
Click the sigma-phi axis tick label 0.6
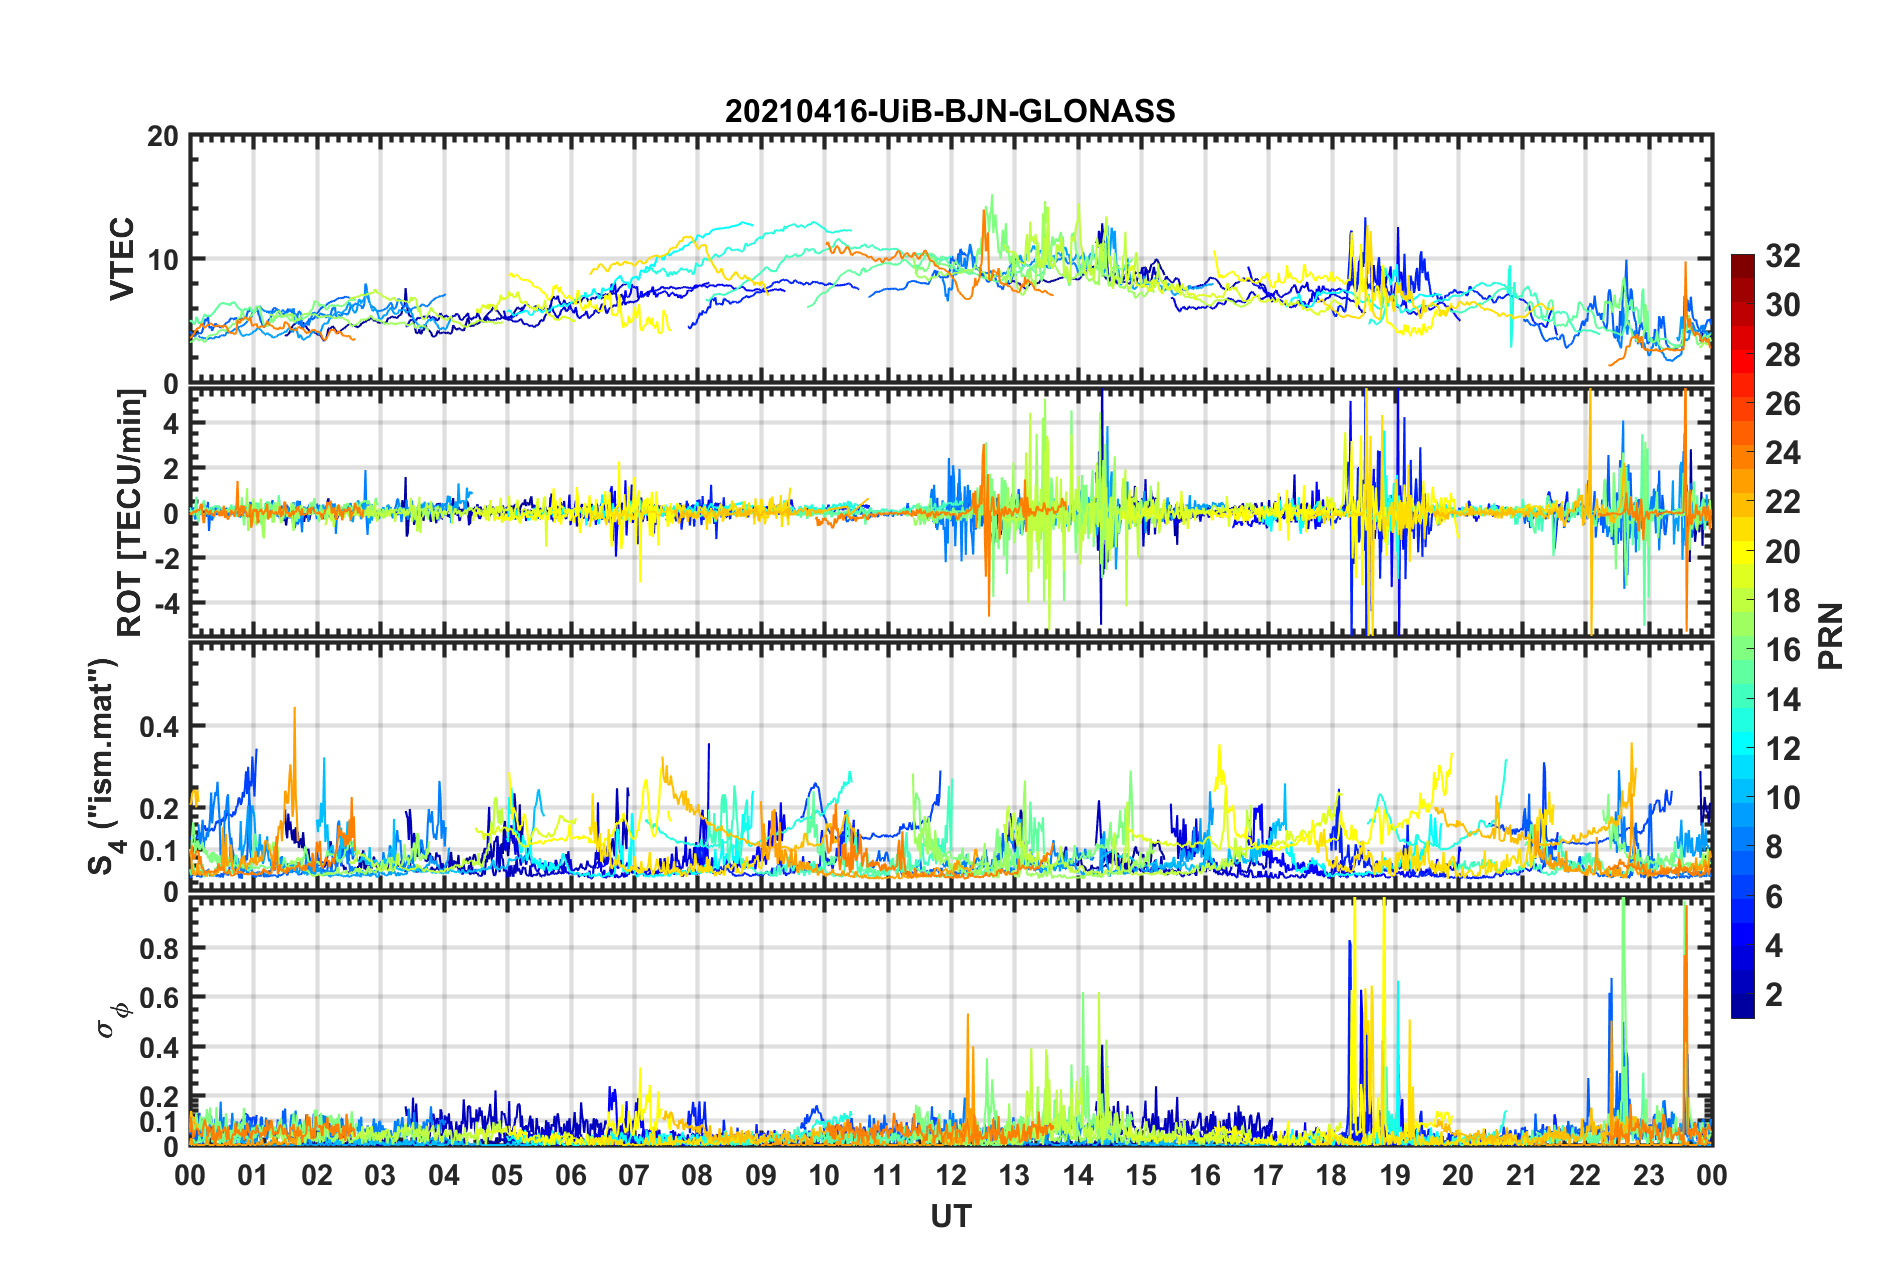(x=159, y=998)
